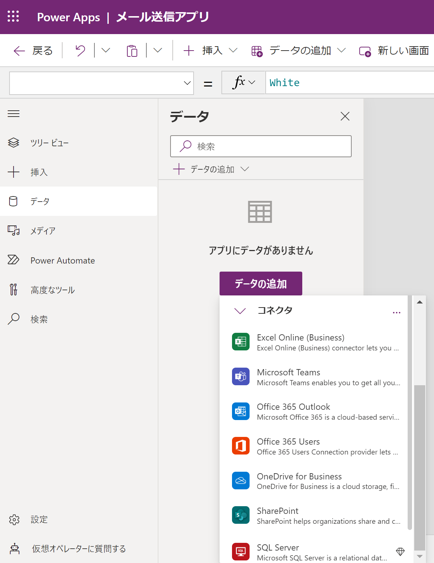Viewport: 434px width, 563px height.
Task: Add a new screen with 新しい画面
Action: pos(394,51)
